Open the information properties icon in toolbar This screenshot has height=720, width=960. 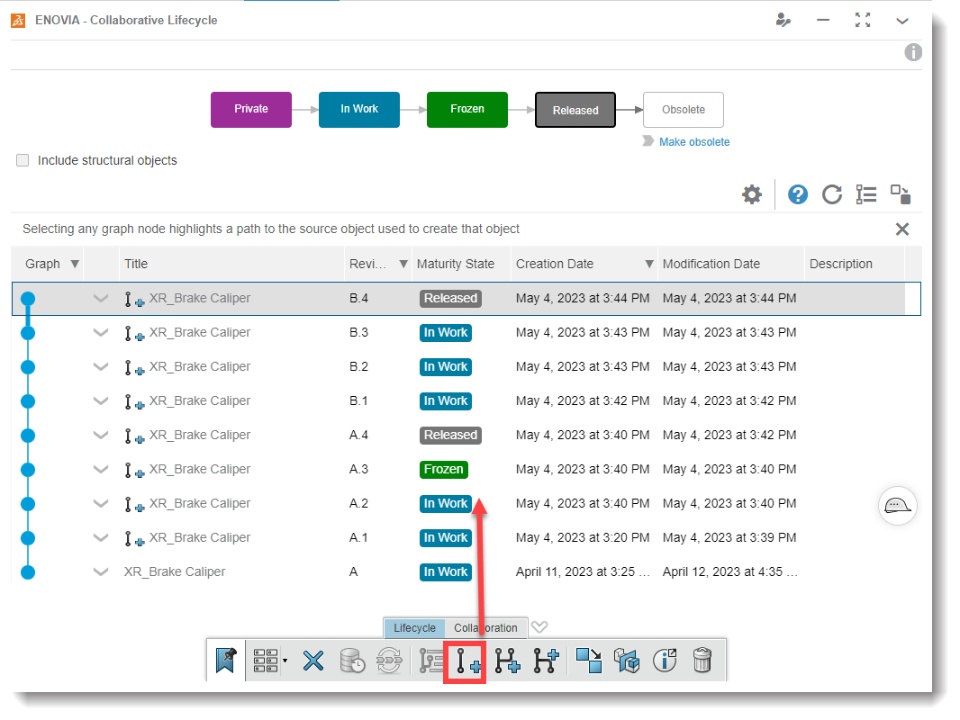click(x=665, y=661)
